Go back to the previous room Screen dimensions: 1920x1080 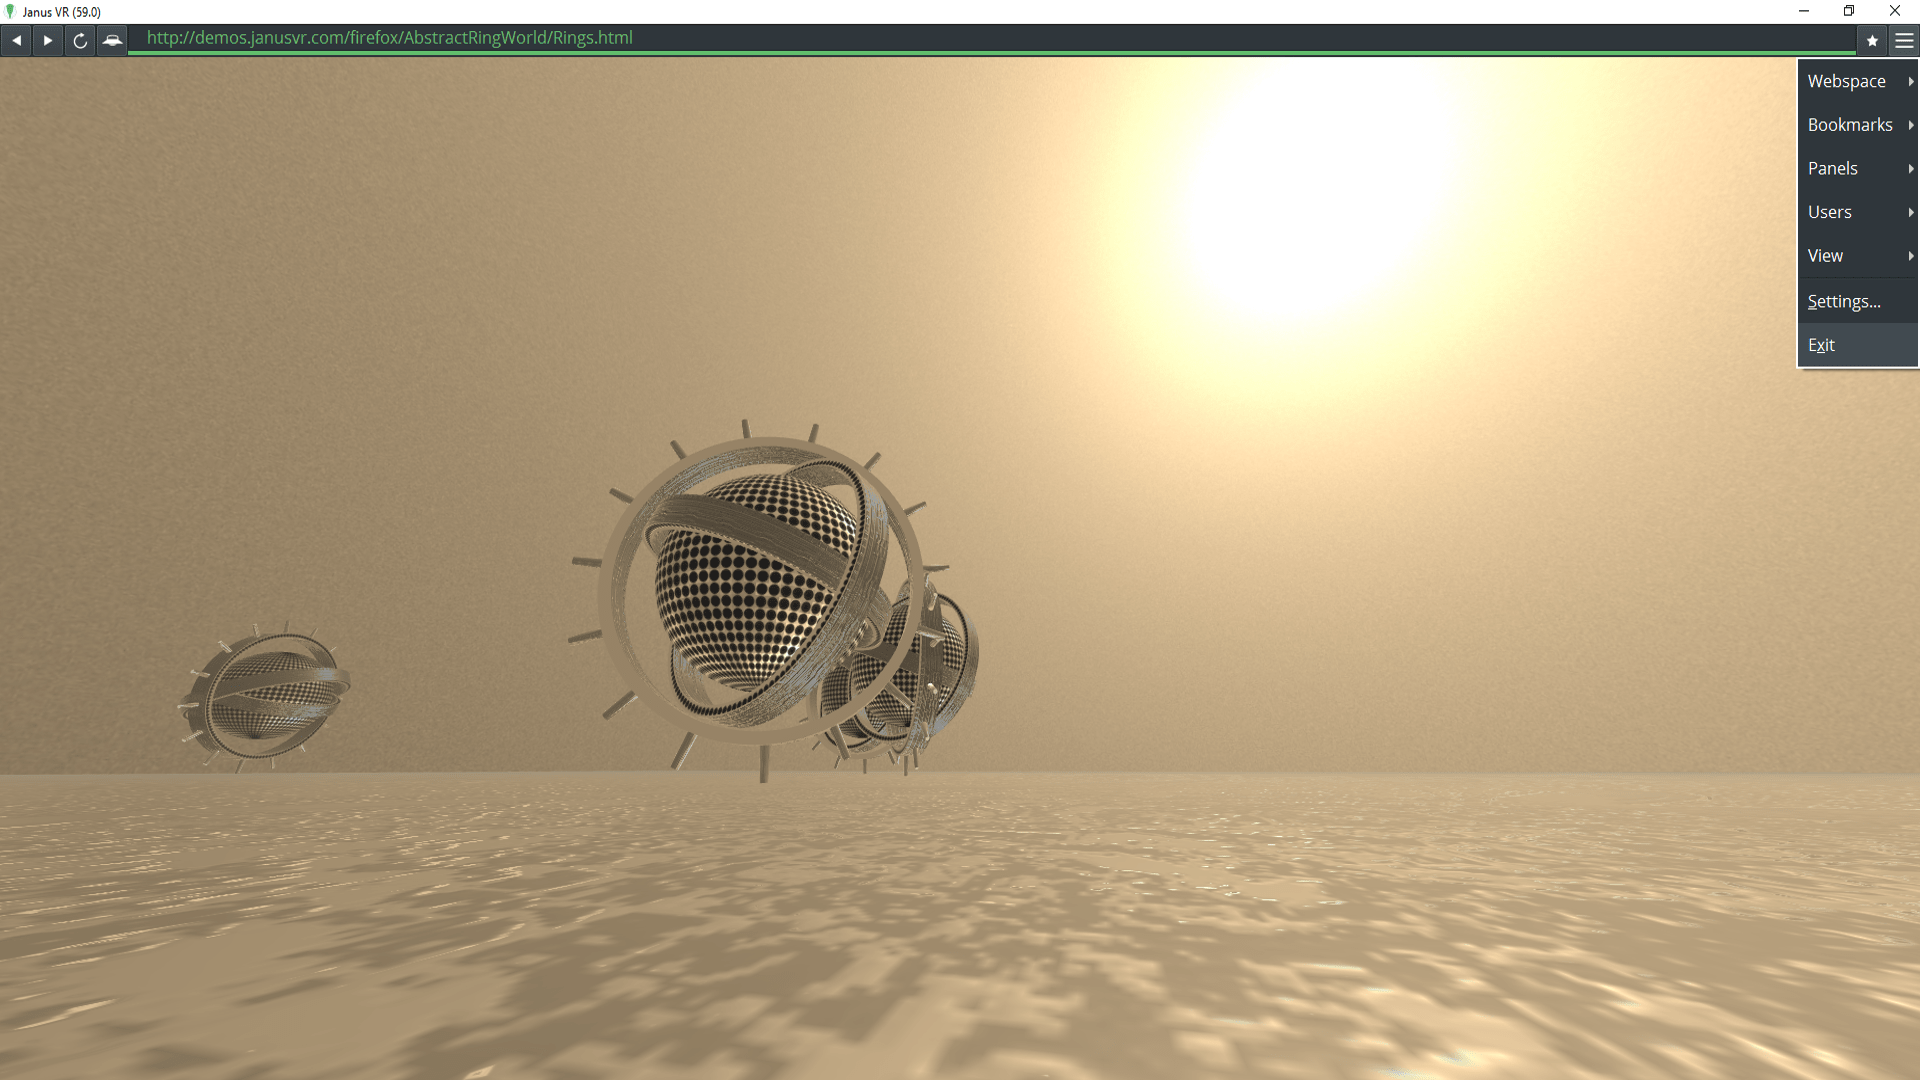(x=17, y=41)
